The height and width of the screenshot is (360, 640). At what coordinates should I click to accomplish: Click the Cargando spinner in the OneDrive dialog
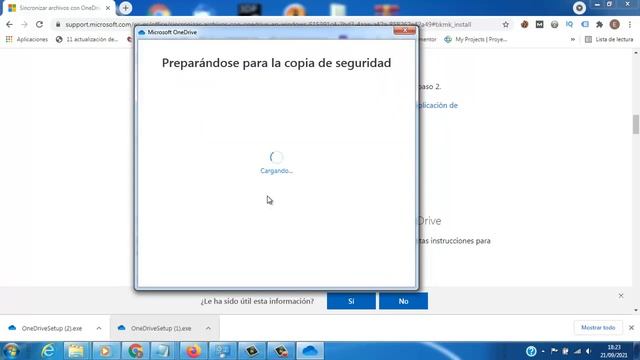click(276, 157)
